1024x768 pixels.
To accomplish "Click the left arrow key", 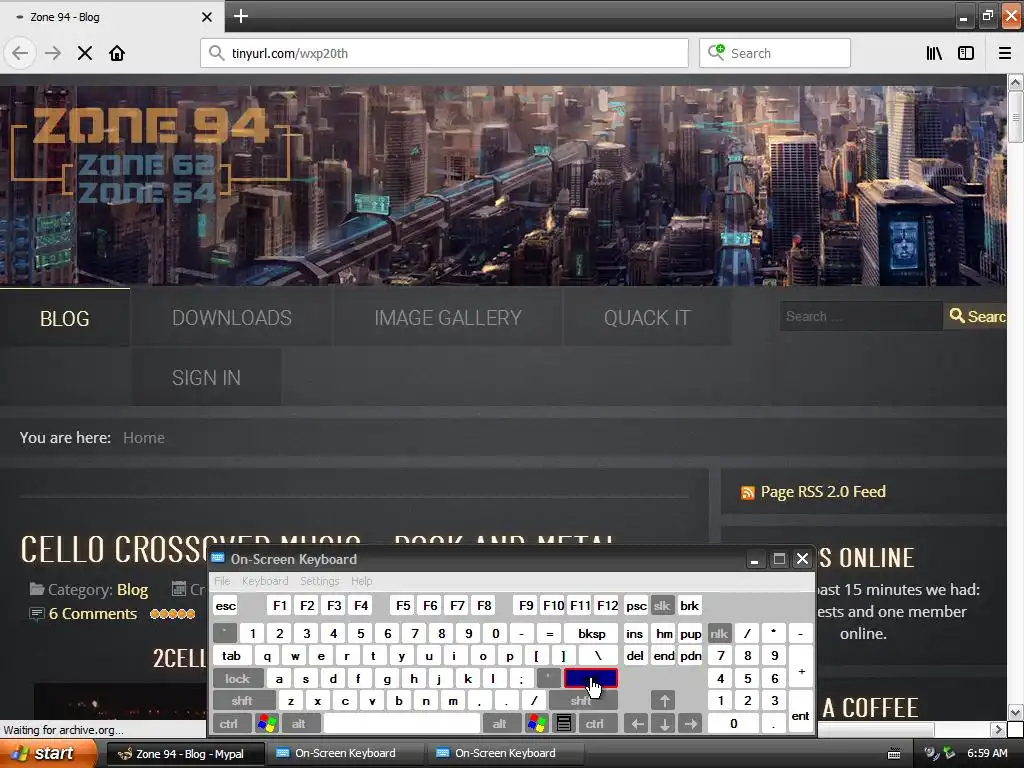I will tap(637, 724).
